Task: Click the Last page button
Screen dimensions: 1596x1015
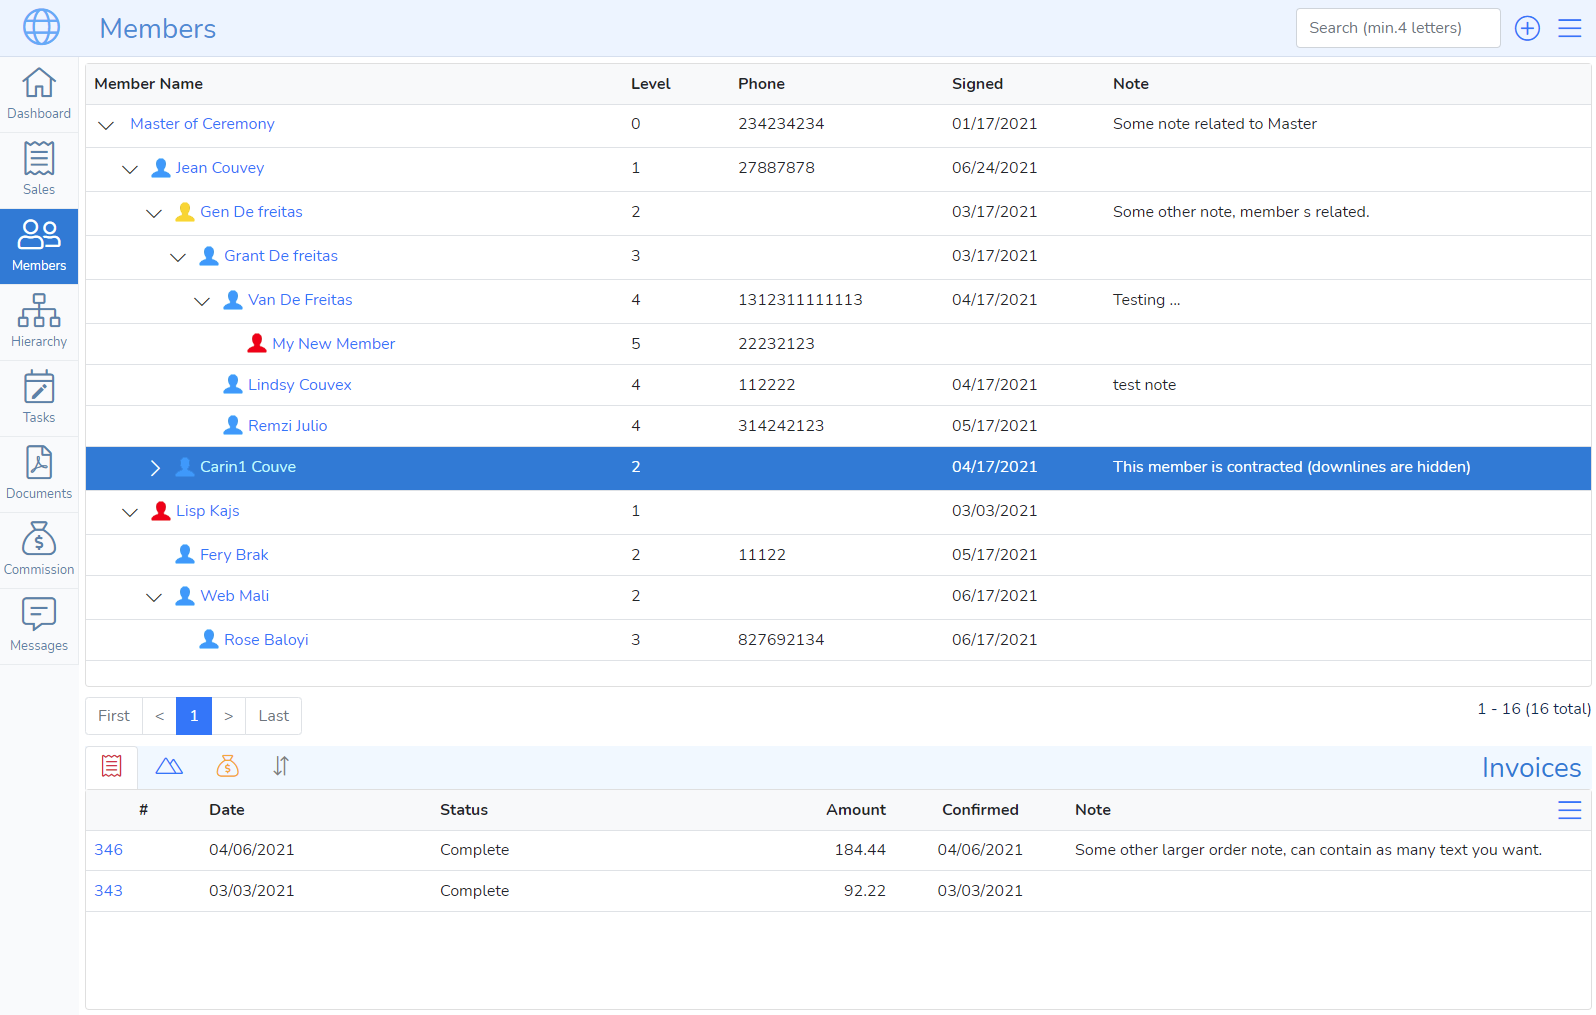Action: 273,716
